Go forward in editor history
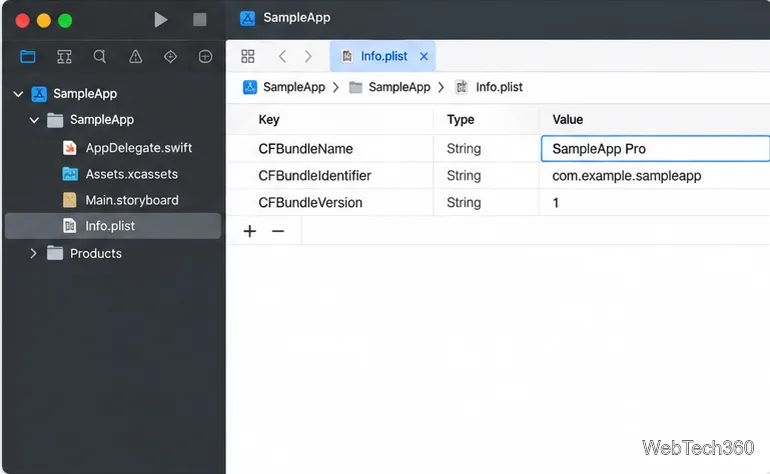770x474 pixels. pyautogui.click(x=308, y=56)
